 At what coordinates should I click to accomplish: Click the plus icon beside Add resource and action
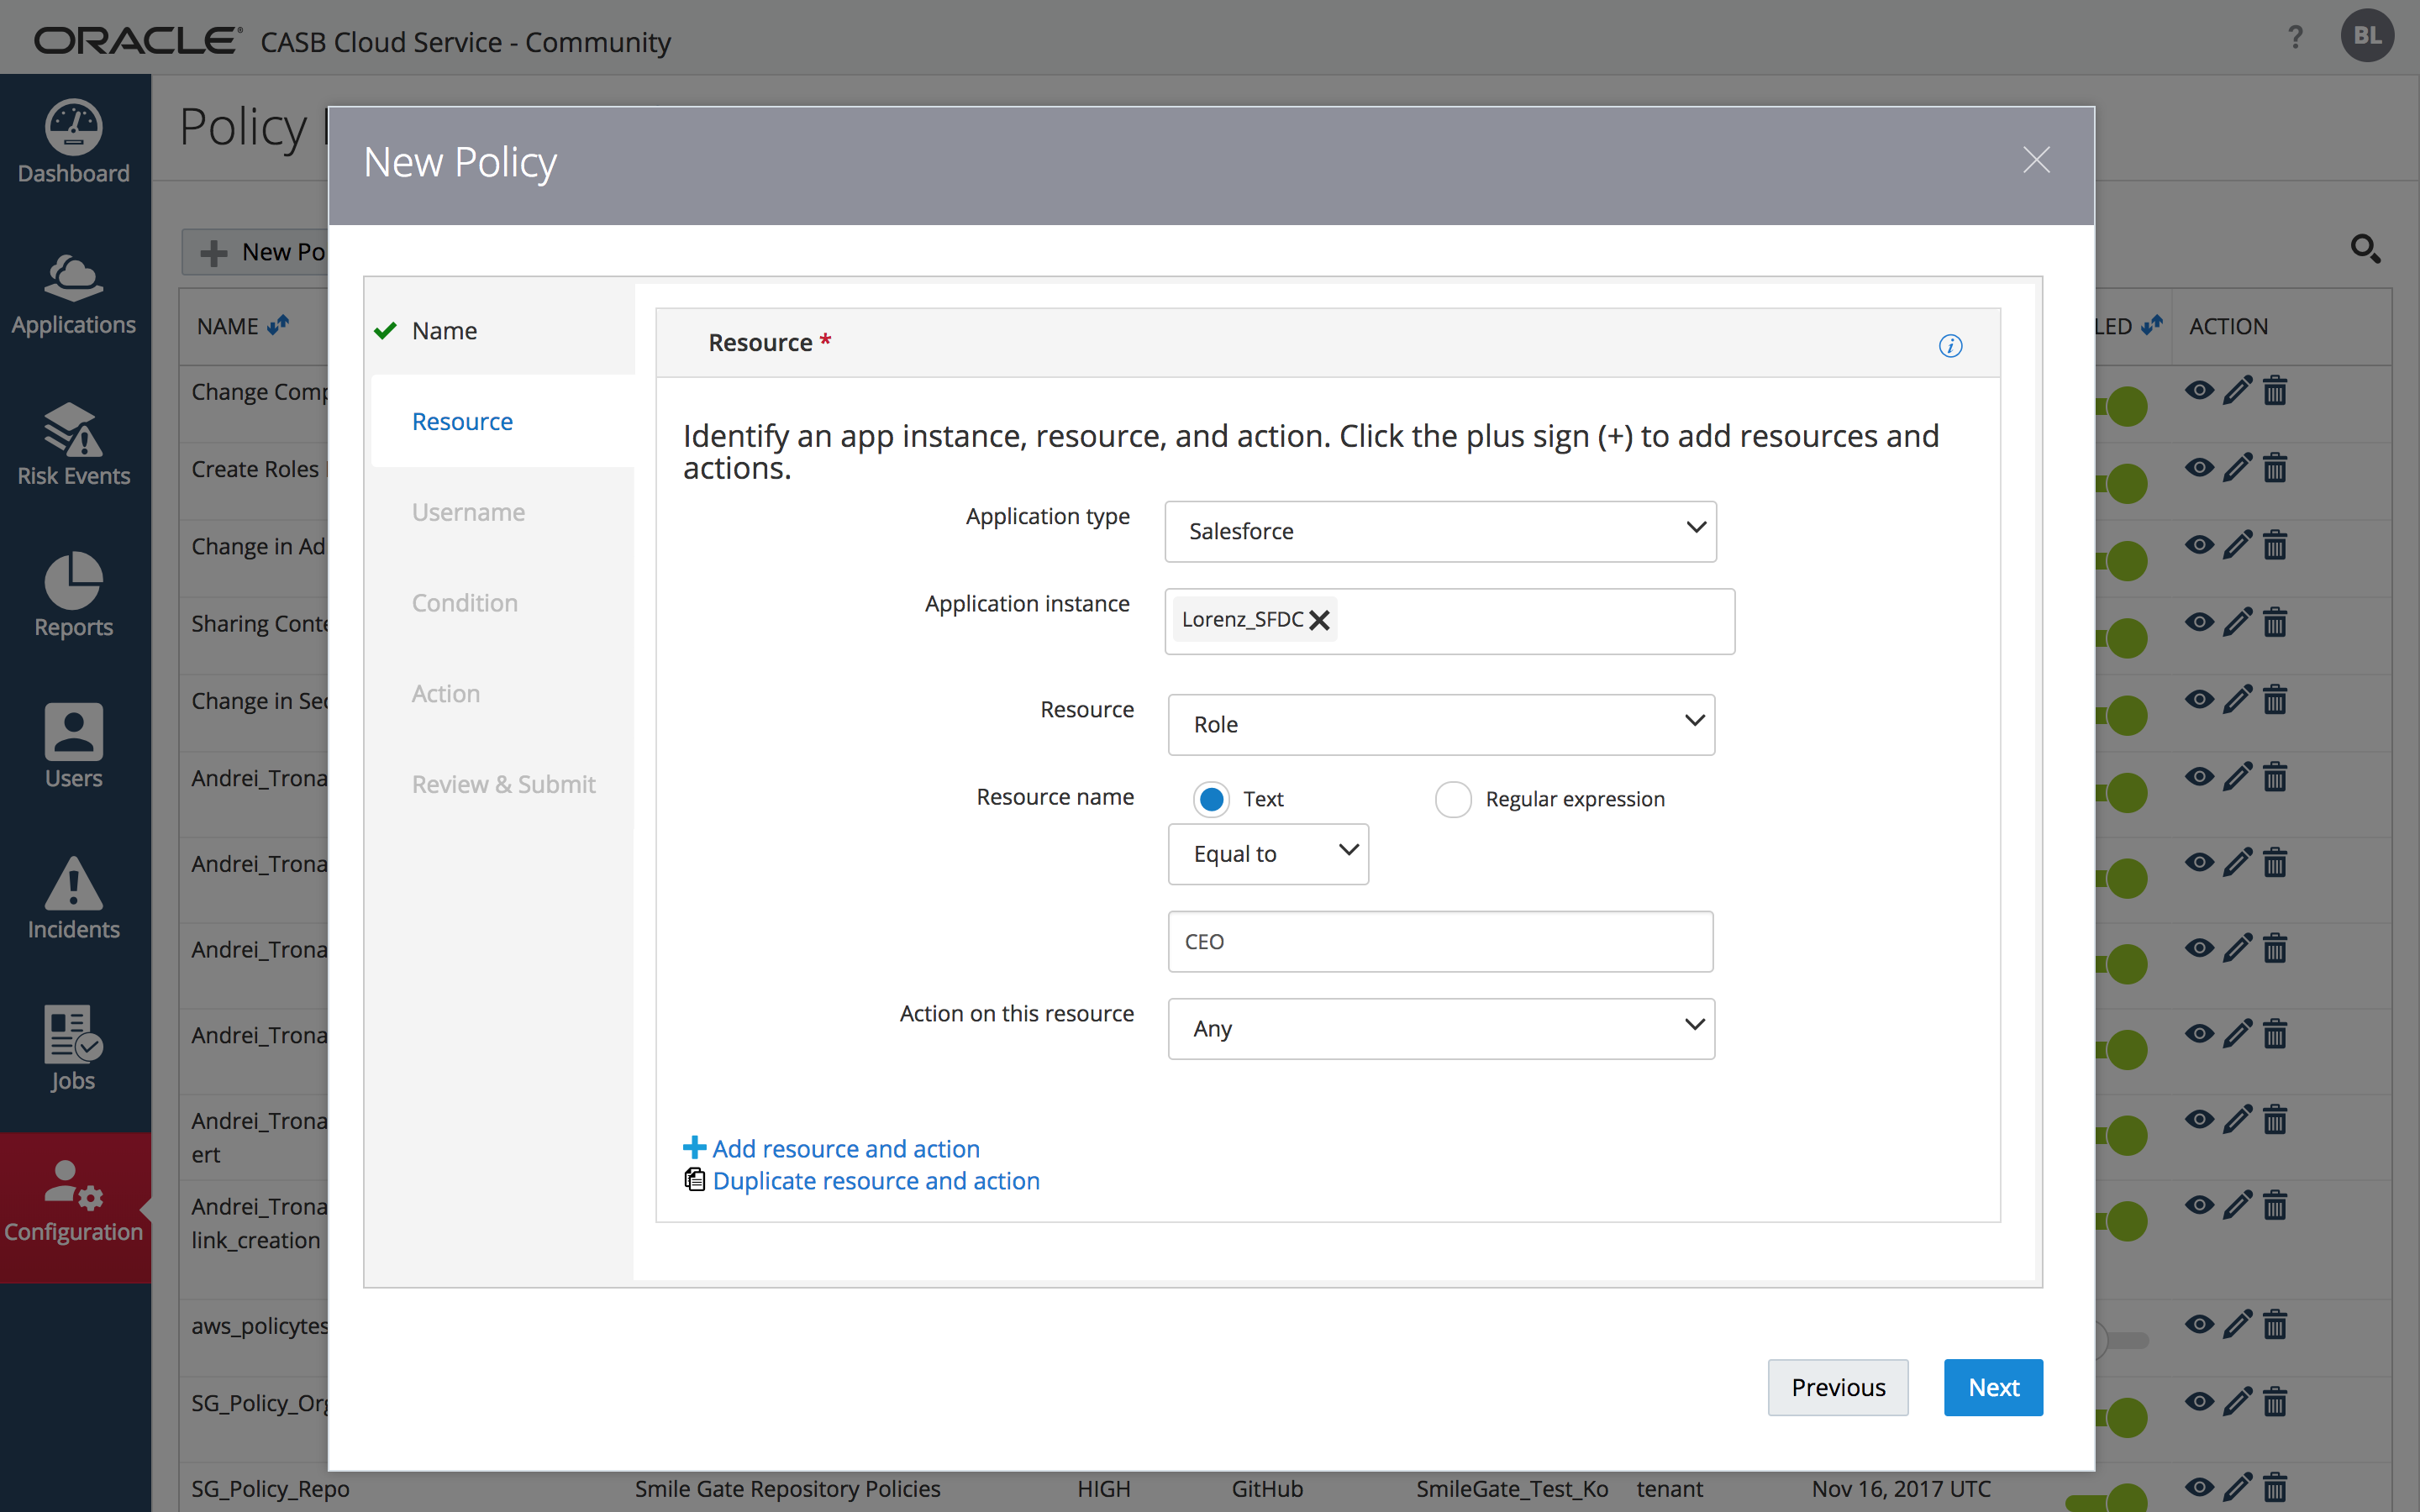pyautogui.click(x=694, y=1147)
